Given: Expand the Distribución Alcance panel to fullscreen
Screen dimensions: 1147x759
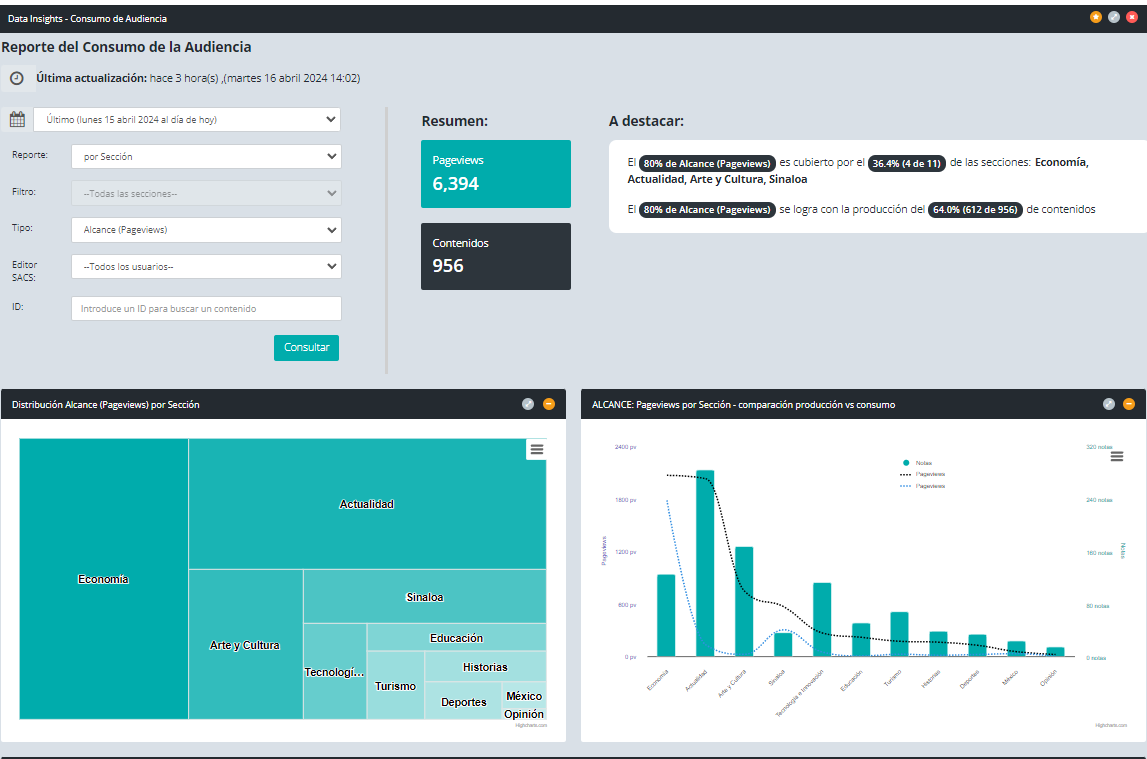Looking at the screenshot, I should click(528, 404).
